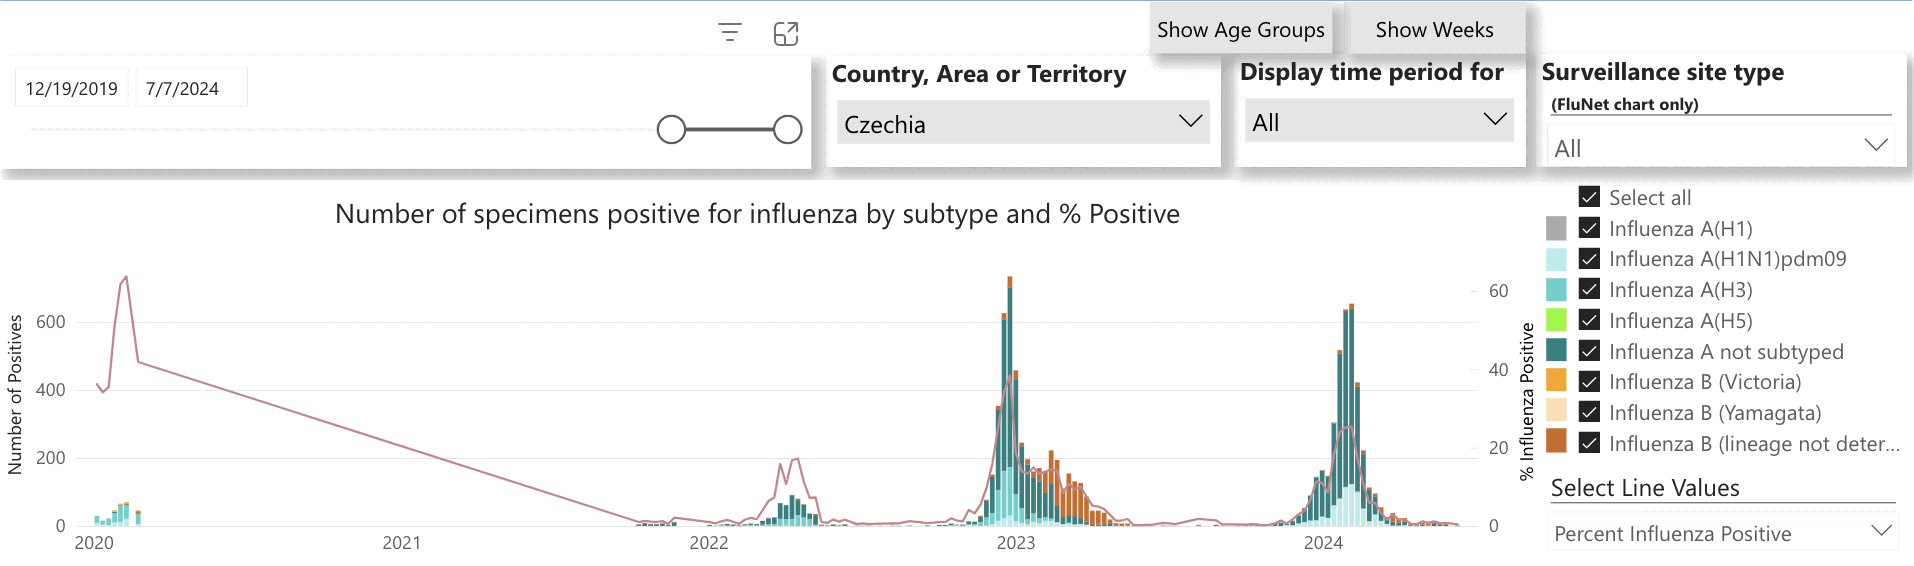This screenshot has width=1914, height=566.
Task: Click Influenza B (Victoria) orange legend swatch
Action: click(1556, 381)
